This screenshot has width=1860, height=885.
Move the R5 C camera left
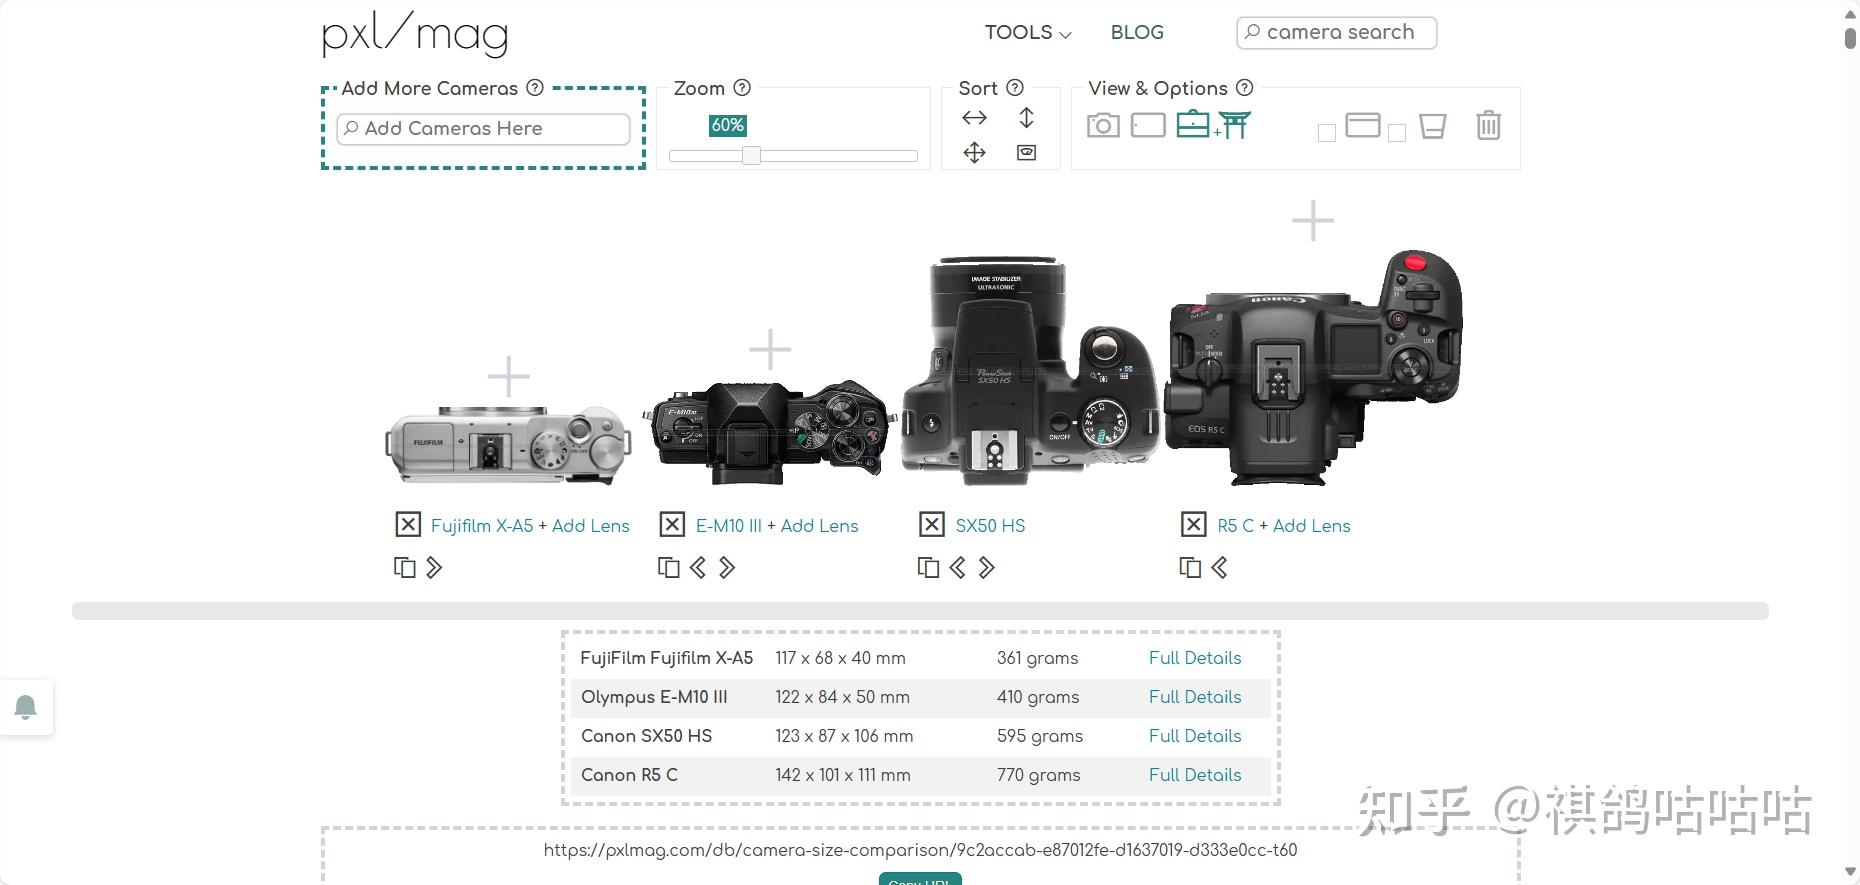1219,568
